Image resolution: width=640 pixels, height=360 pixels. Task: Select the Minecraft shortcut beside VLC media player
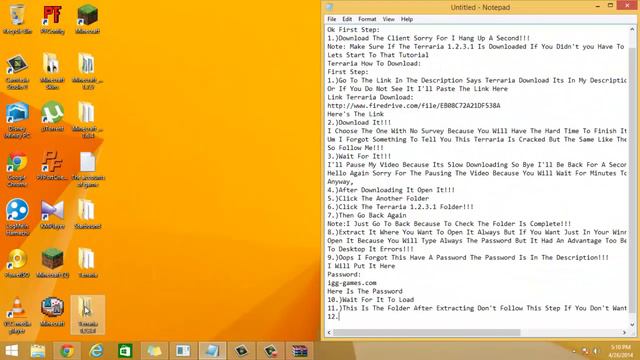pos(52,312)
